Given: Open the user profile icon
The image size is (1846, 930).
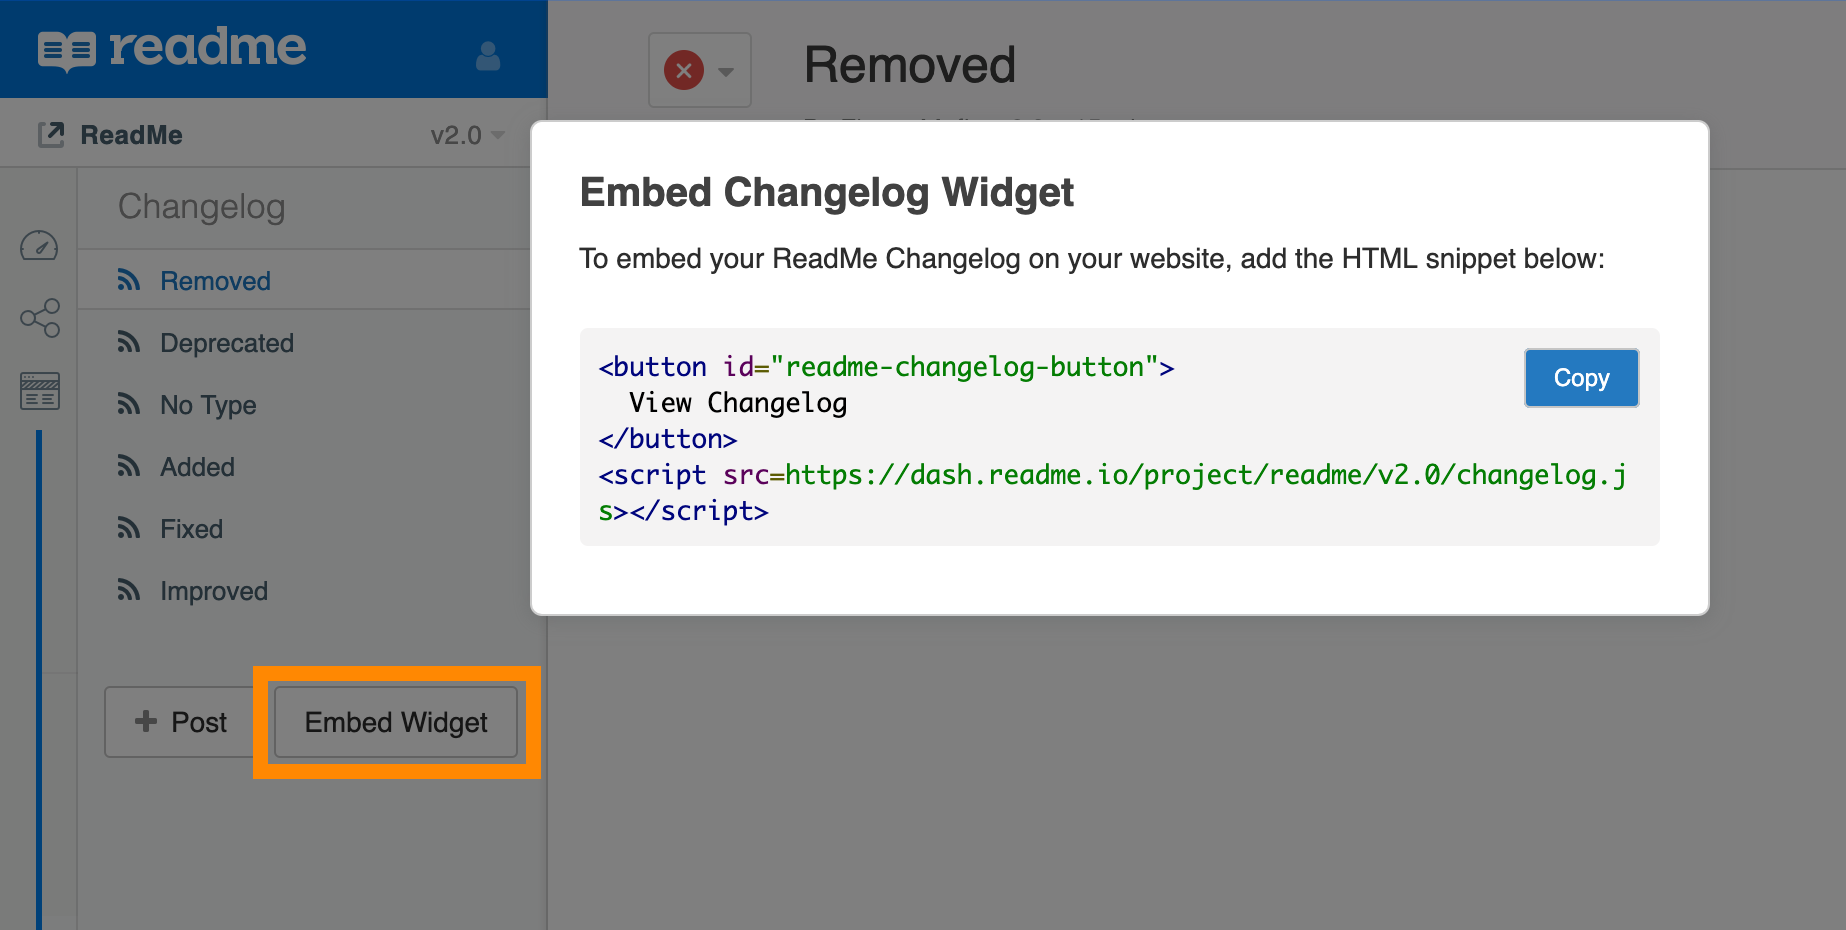Looking at the screenshot, I should (x=488, y=56).
